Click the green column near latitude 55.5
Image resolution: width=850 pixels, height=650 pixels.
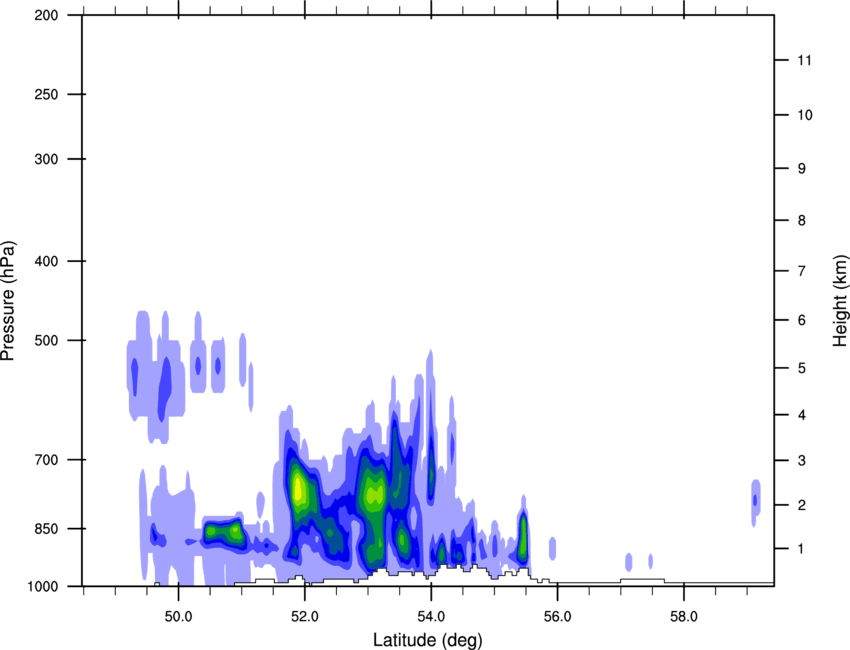(522, 540)
